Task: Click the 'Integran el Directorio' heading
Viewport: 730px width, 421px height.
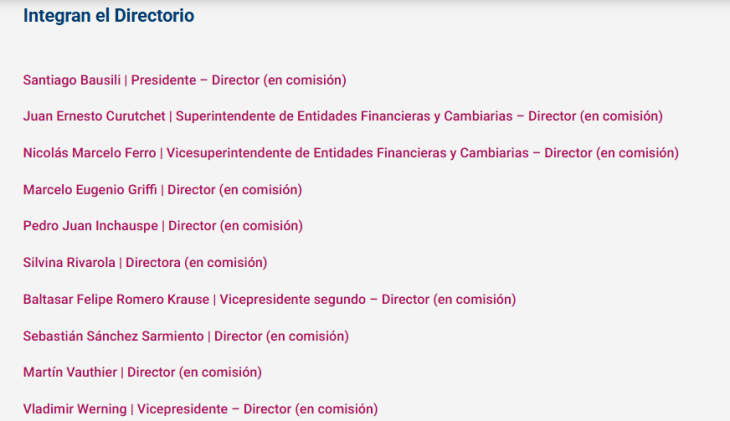Action: (x=109, y=16)
